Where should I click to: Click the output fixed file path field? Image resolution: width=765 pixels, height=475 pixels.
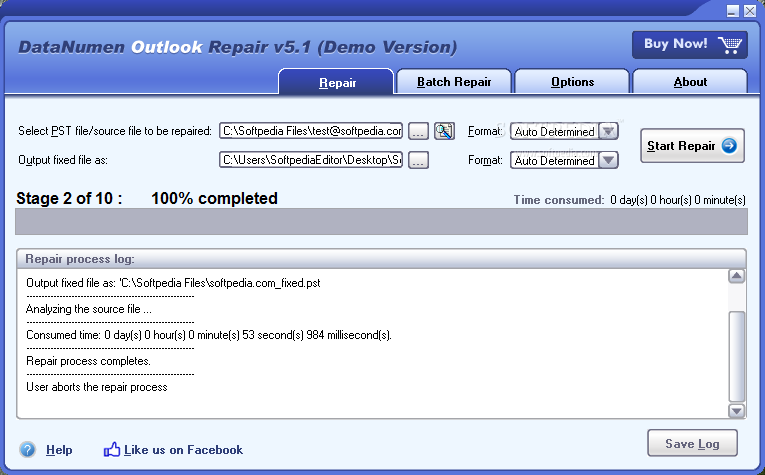tap(311, 159)
